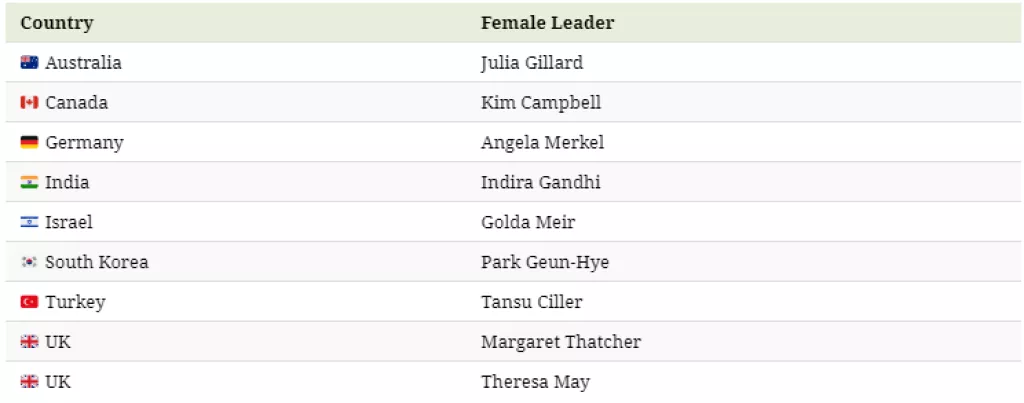Click the Canada flag icon
Viewport: 1024px width, 403px height.
coord(29,102)
